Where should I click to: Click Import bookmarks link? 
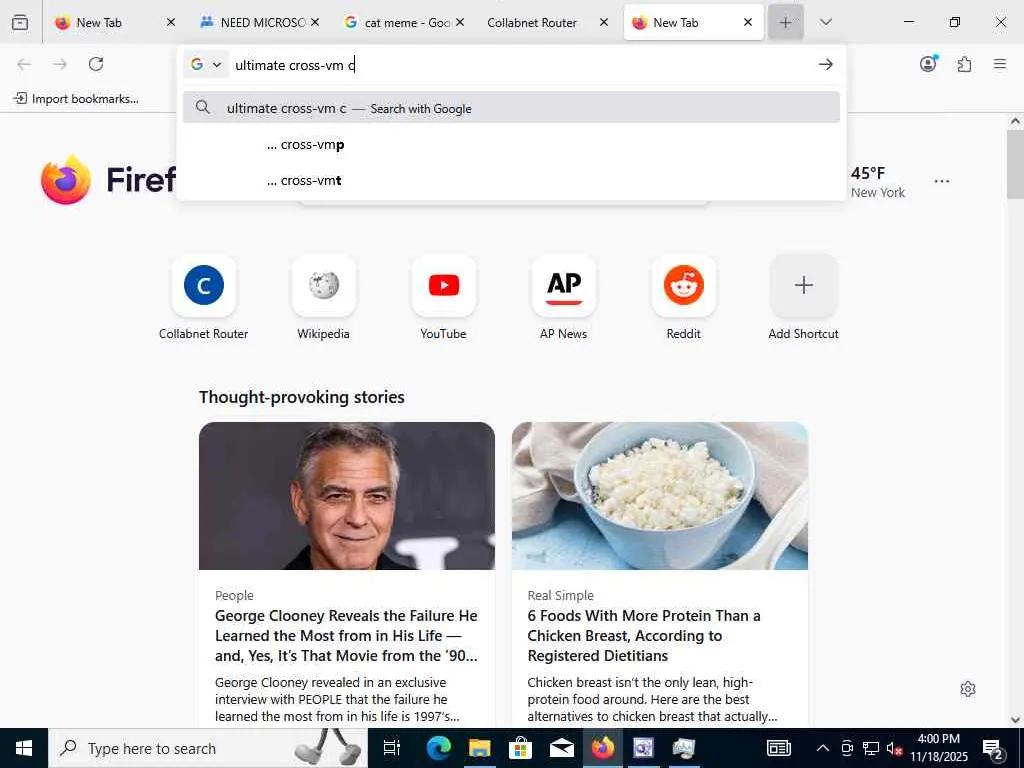[76, 99]
